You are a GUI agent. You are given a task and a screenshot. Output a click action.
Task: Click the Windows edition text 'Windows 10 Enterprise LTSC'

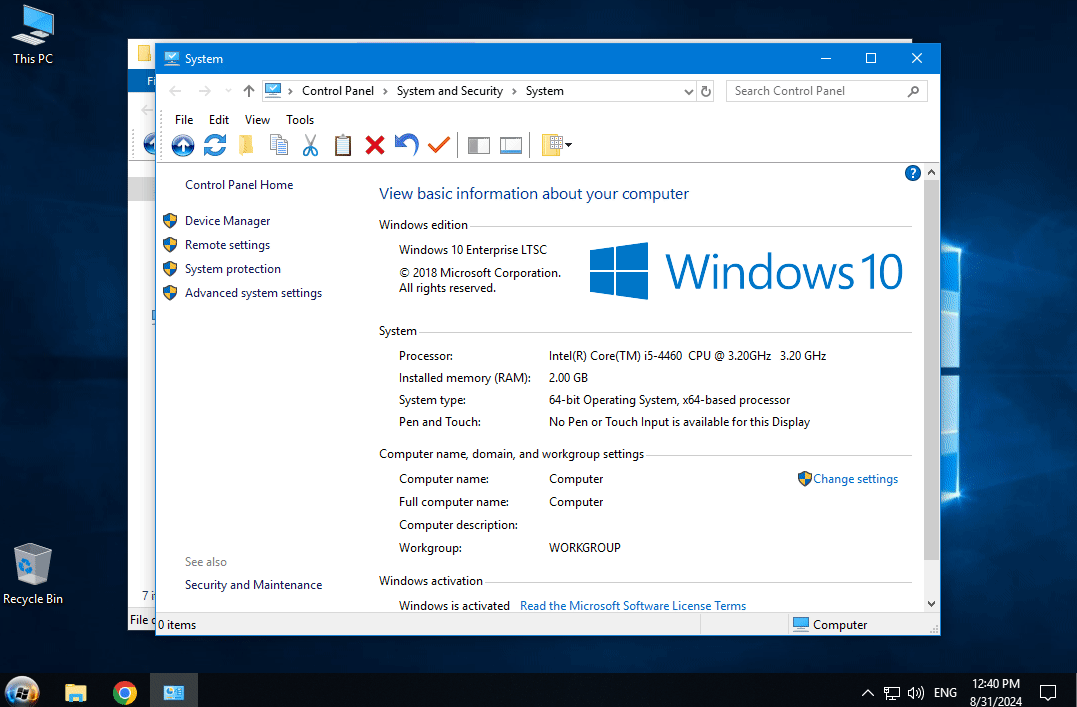click(473, 249)
